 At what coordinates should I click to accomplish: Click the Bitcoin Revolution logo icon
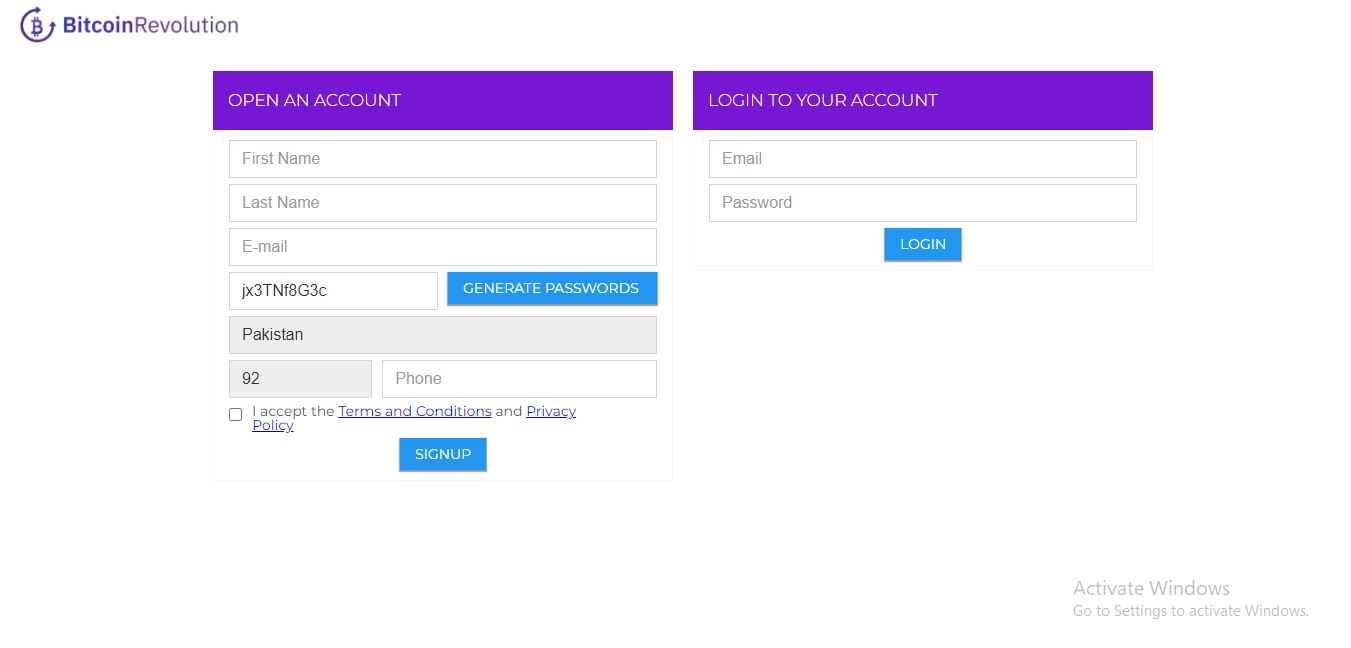click(x=37, y=24)
